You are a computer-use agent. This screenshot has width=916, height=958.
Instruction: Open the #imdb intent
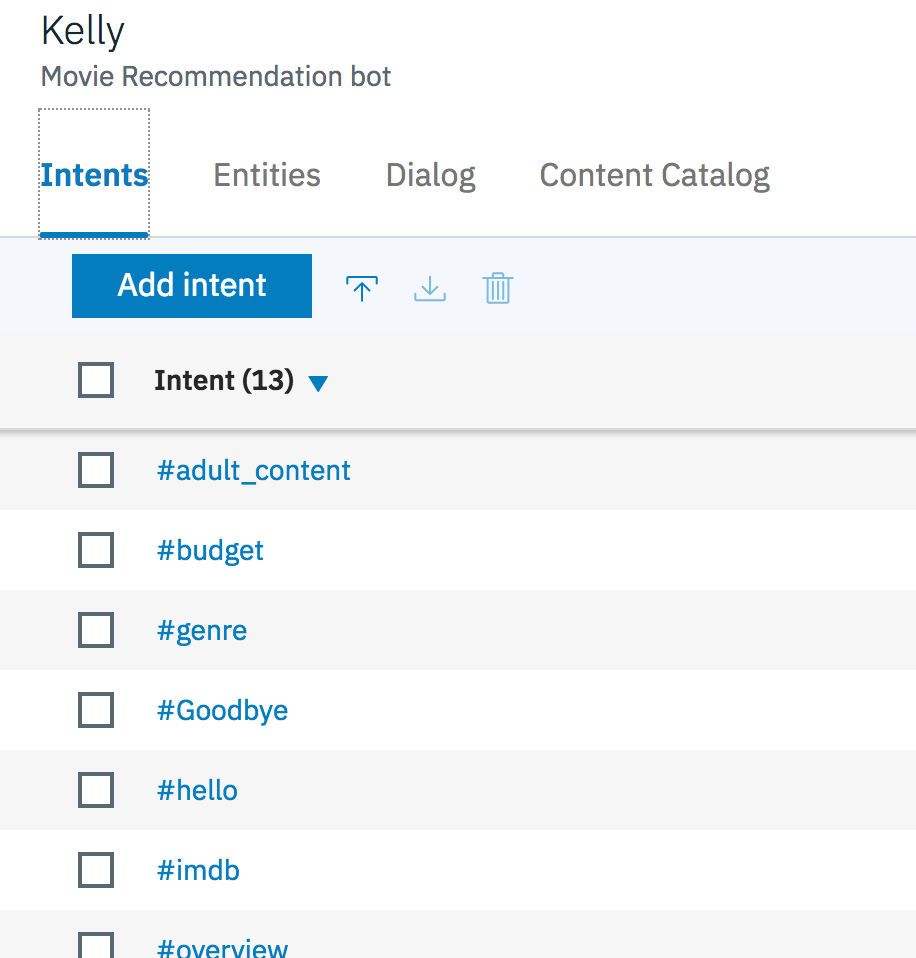click(198, 870)
